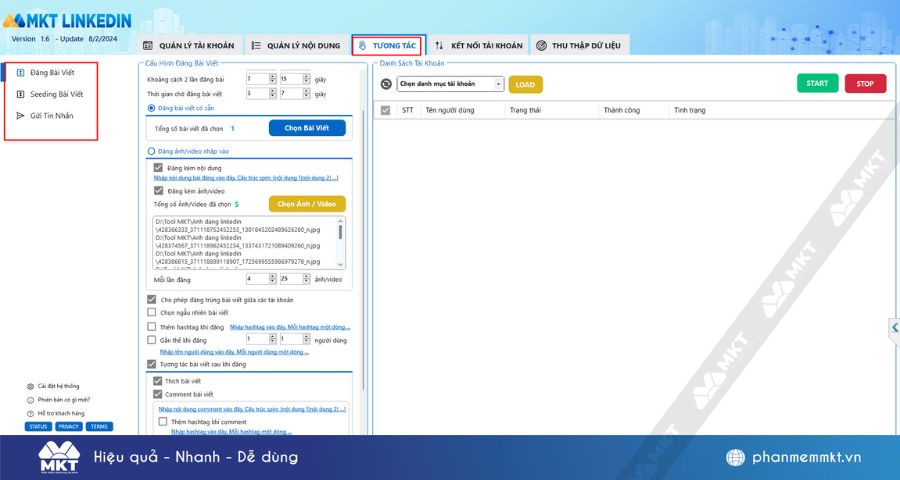Screen dimensions: 900x480
Task: Click the Chọn Bài Viết button
Action: (307, 128)
